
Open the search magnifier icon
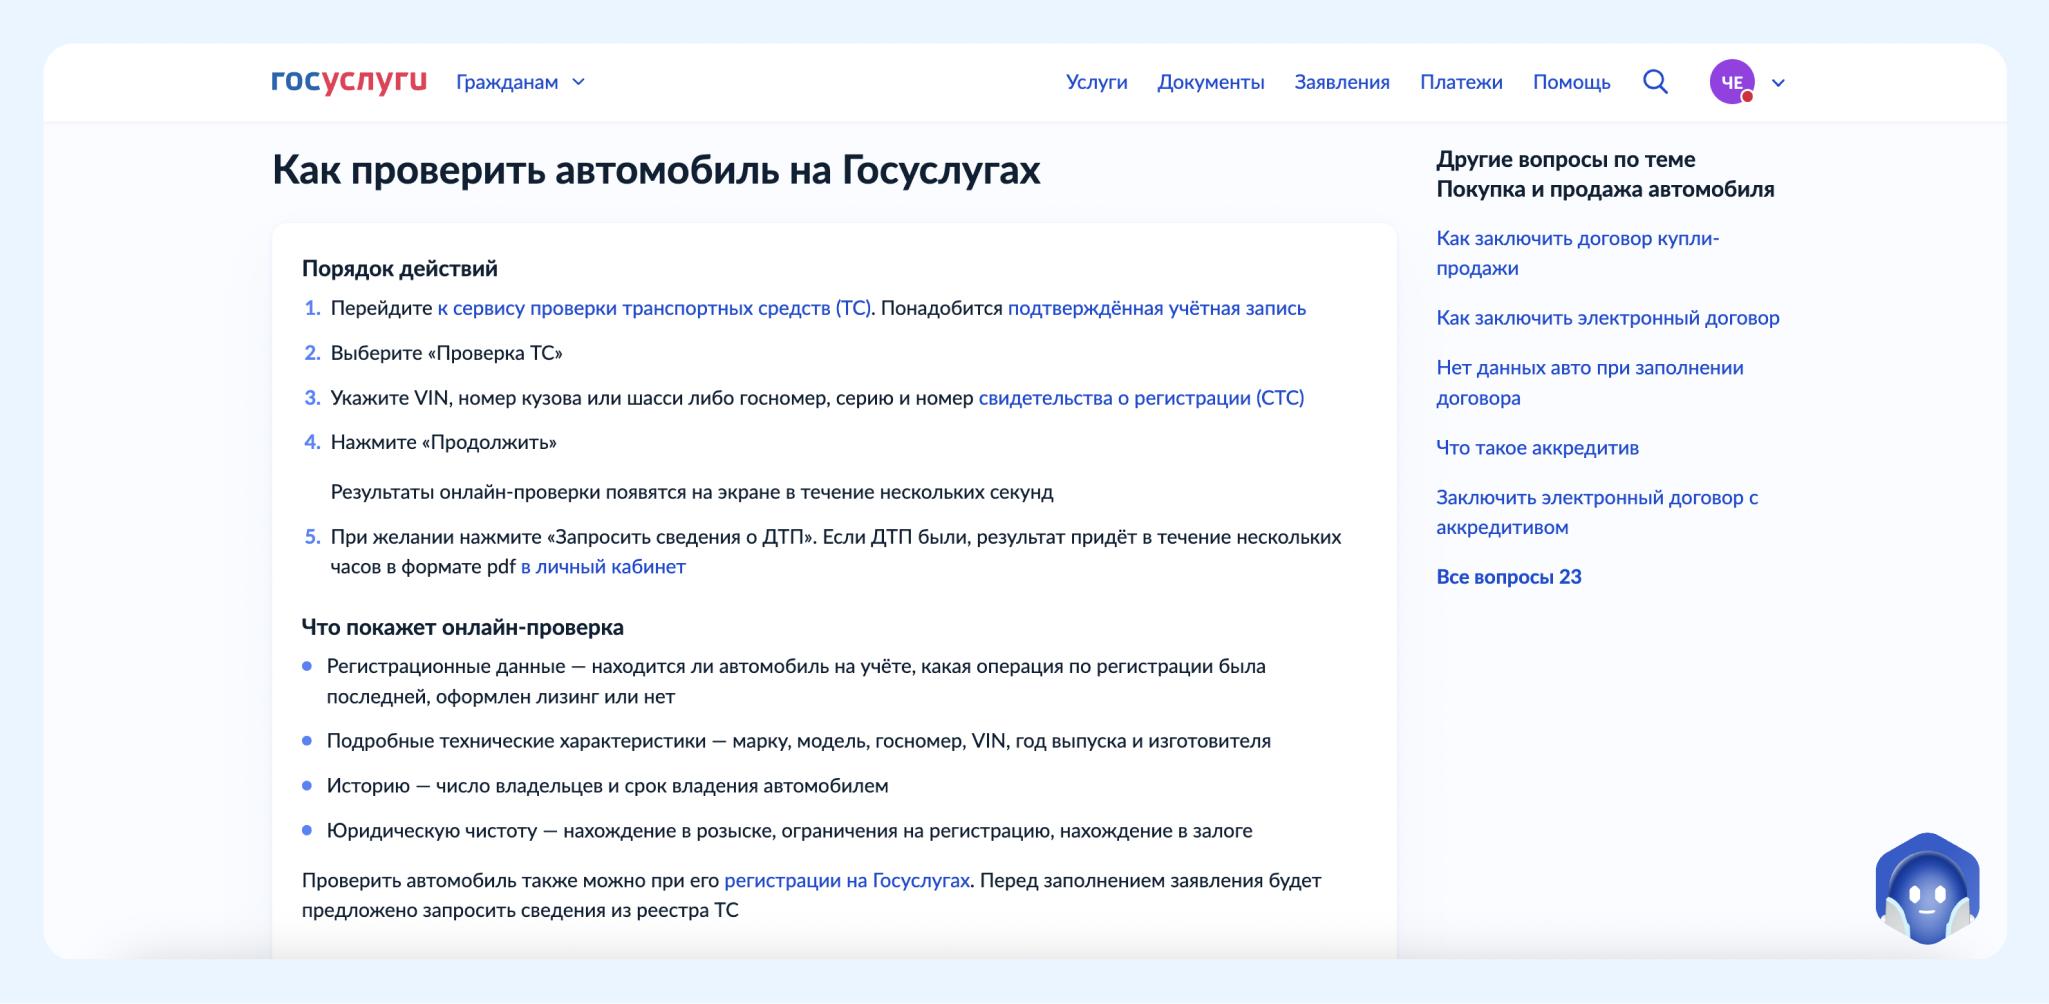click(1655, 82)
